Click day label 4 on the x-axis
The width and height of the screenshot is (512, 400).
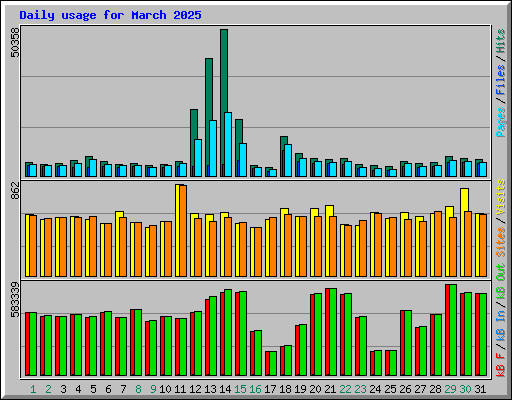pos(78,389)
